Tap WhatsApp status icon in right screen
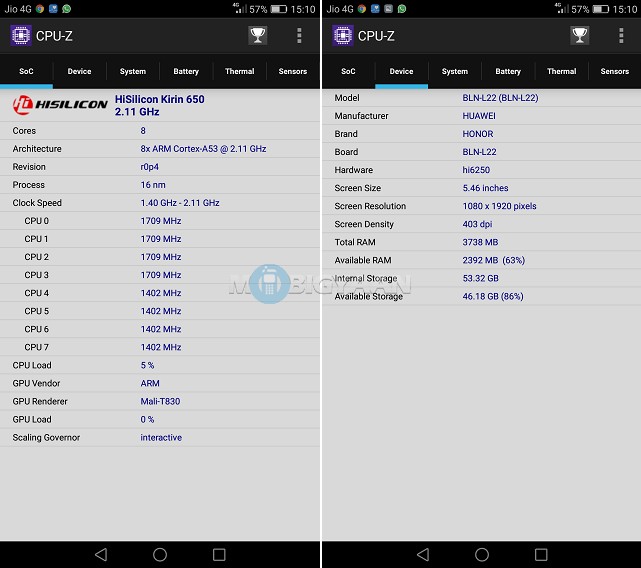 (402, 9)
